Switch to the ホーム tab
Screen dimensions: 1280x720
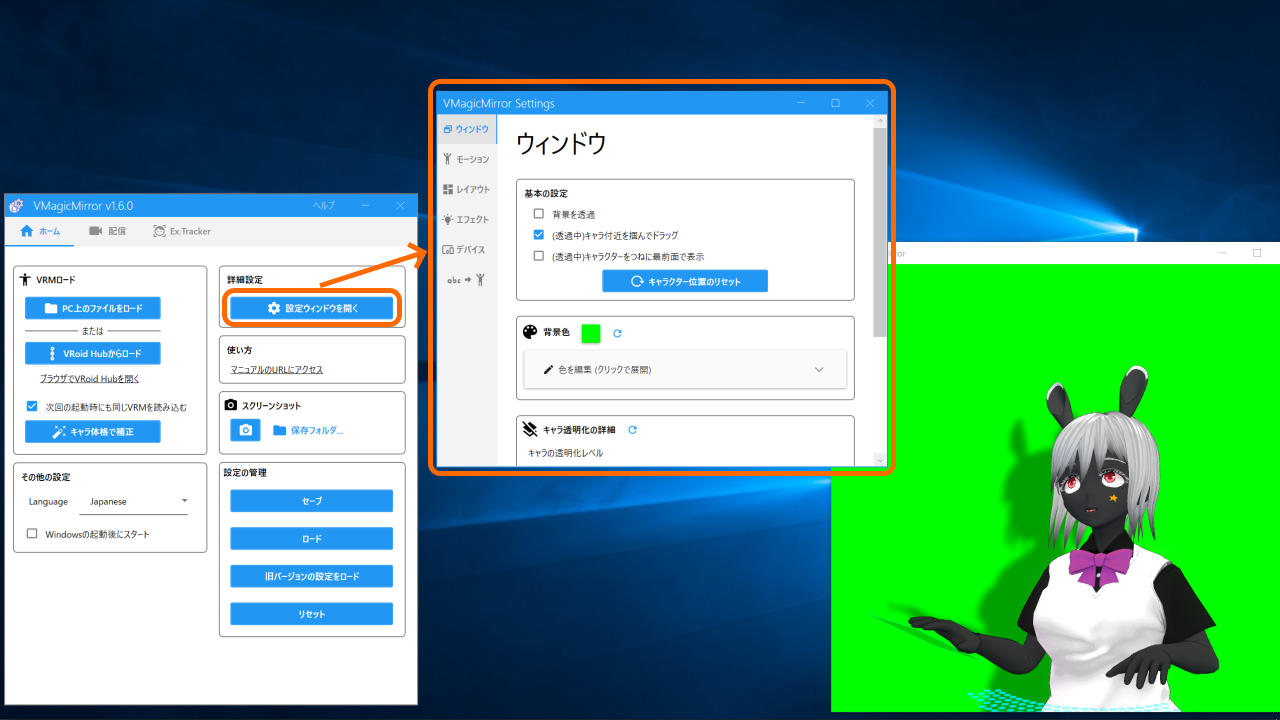tap(40, 231)
